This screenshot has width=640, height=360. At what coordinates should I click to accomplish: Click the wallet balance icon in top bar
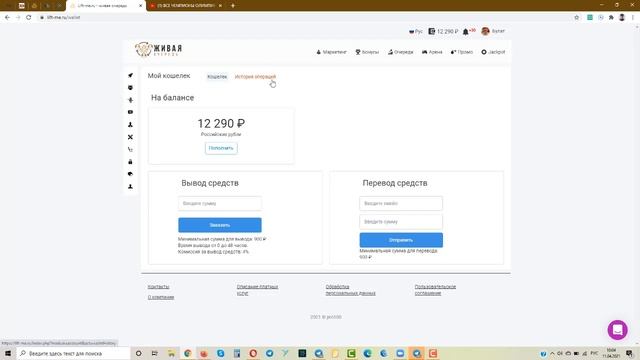coord(431,31)
